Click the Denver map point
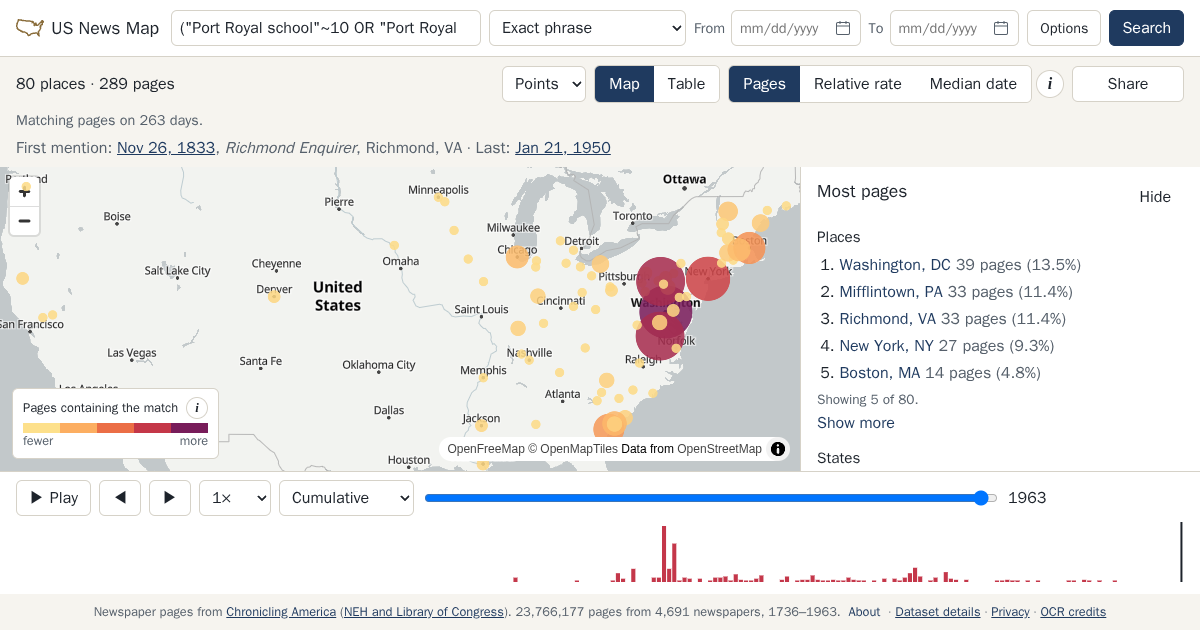1200x630 pixels. click(273, 296)
